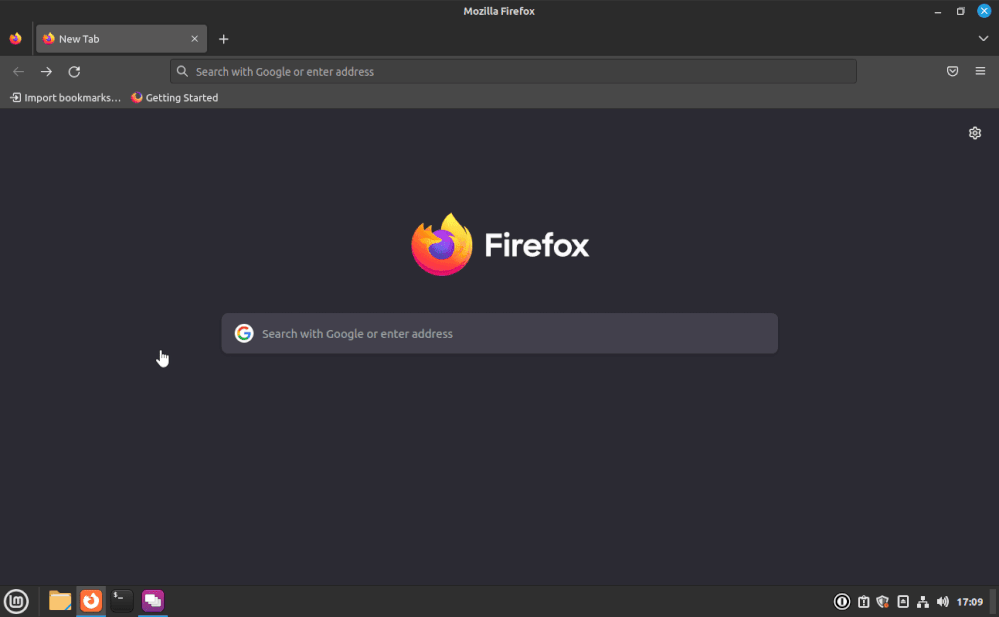Select the New Tab tab
This screenshot has height=617, width=999.
(x=110, y=39)
